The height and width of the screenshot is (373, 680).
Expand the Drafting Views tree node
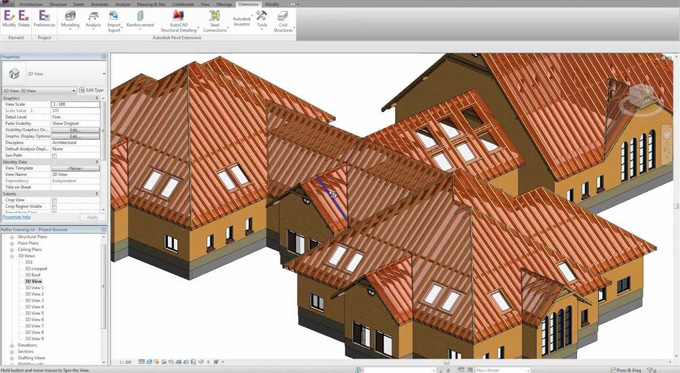(x=12, y=358)
